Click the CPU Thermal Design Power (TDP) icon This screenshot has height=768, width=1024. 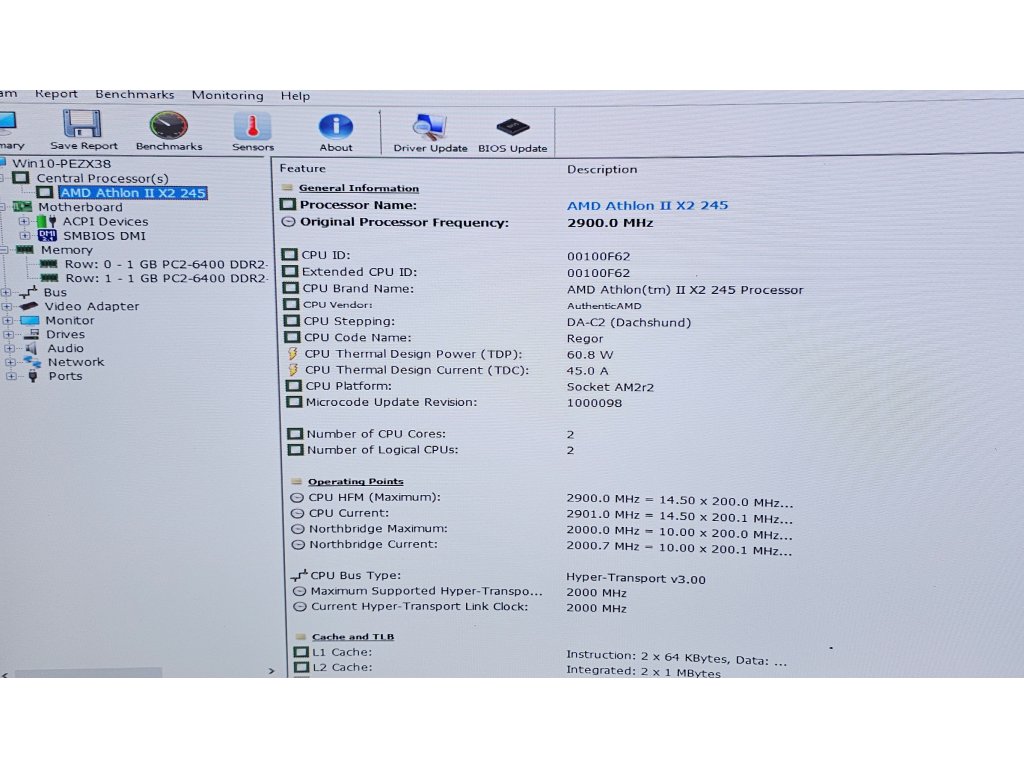pos(293,354)
